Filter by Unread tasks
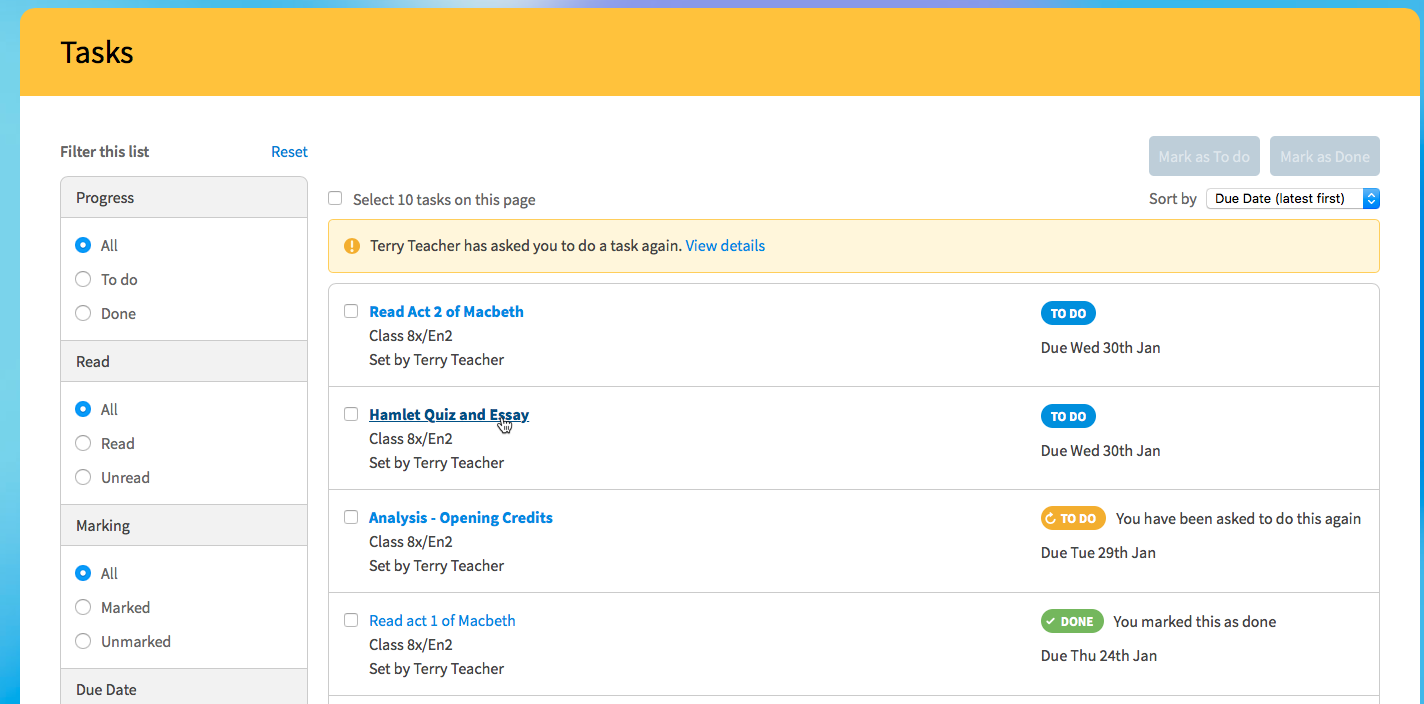Viewport: 1424px width, 704px height. [x=84, y=478]
